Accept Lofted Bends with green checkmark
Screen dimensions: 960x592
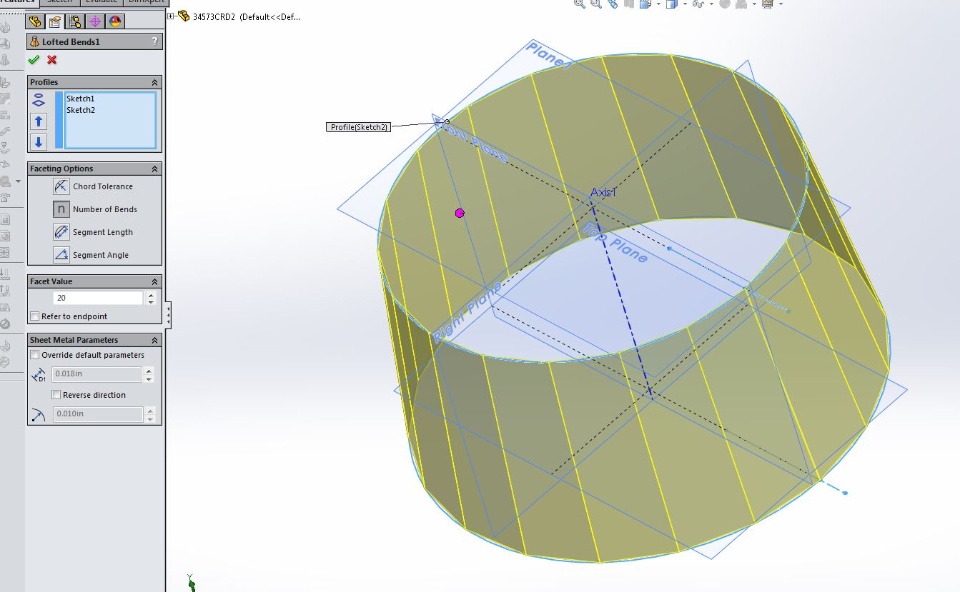(x=34, y=59)
